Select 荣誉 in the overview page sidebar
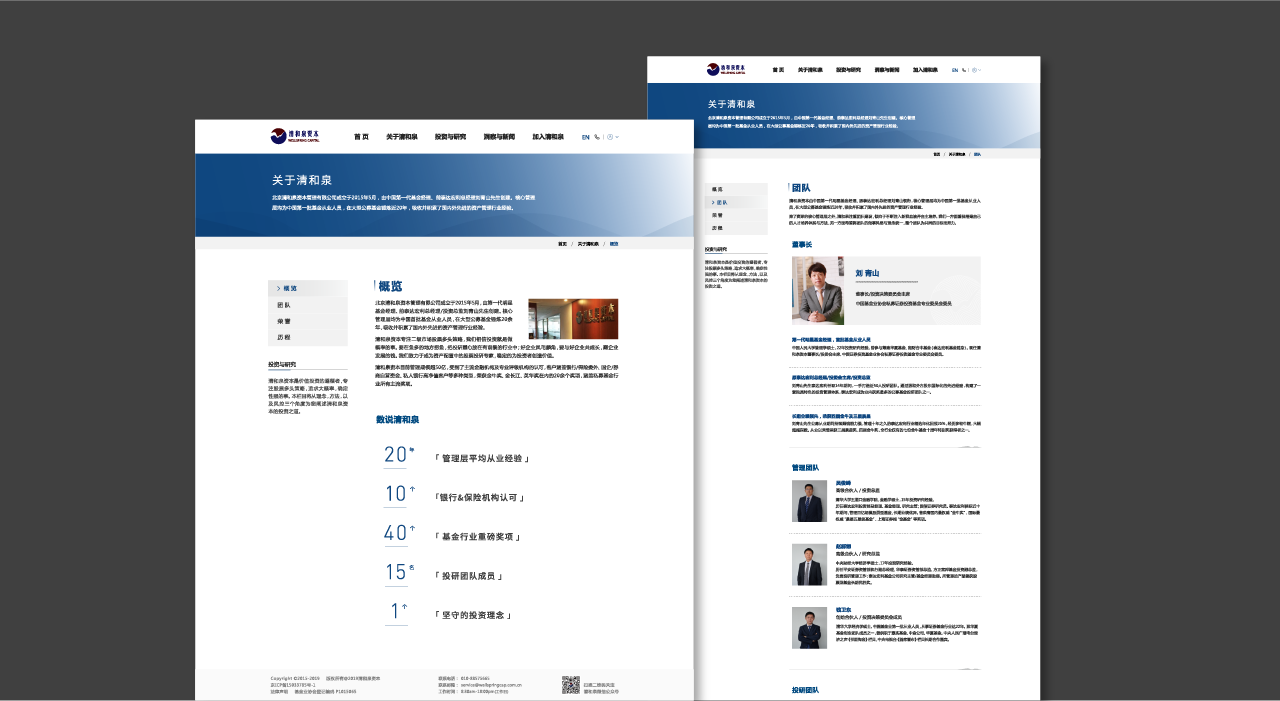This screenshot has width=1280, height=701. tap(308, 321)
